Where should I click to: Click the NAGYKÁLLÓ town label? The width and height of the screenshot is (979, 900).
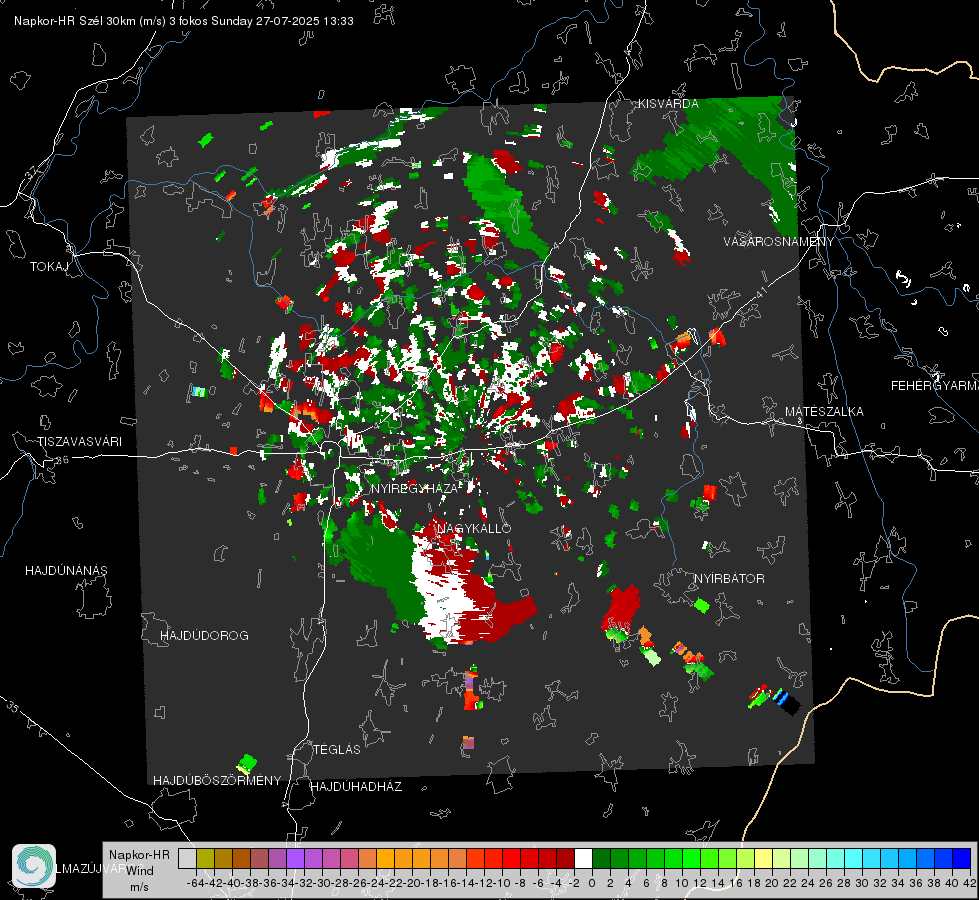pyautogui.click(x=474, y=528)
